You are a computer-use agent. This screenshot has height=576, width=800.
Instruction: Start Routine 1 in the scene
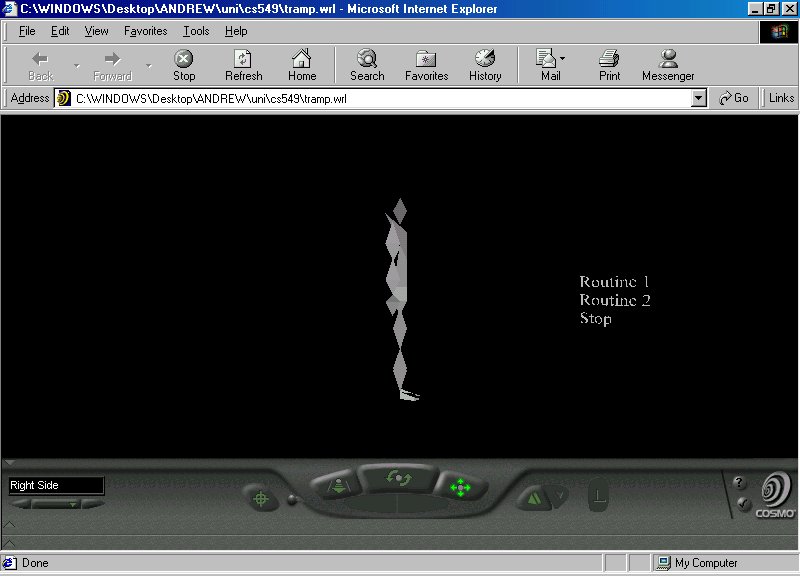(614, 282)
